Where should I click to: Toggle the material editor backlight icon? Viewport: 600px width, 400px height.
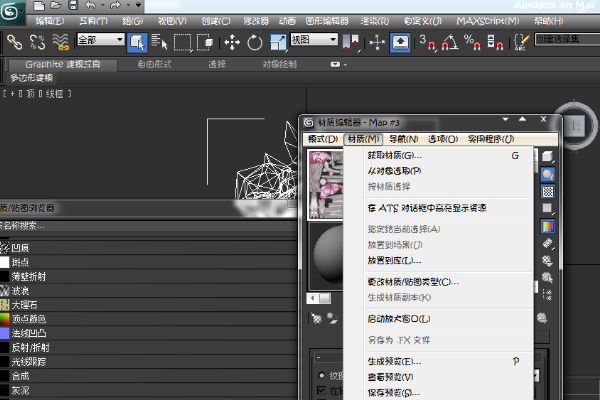549,173
